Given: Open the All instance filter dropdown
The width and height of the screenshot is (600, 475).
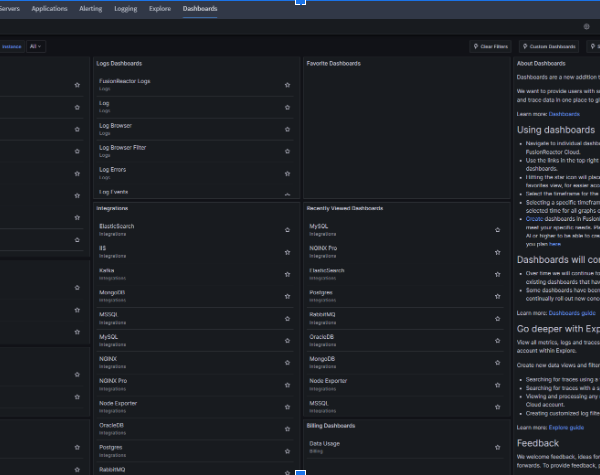Looking at the screenshot, I should click(36, 46).
